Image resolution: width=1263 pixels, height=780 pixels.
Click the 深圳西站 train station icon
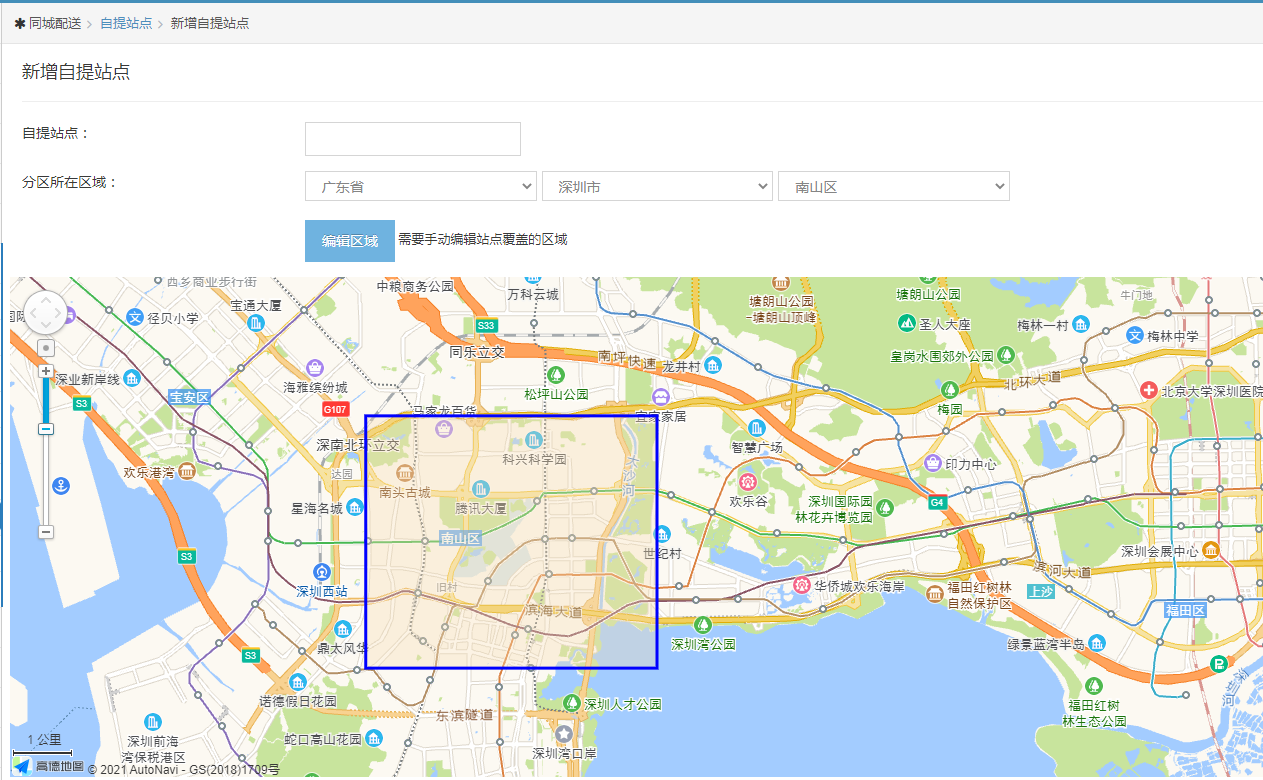(x=321, y=572)
